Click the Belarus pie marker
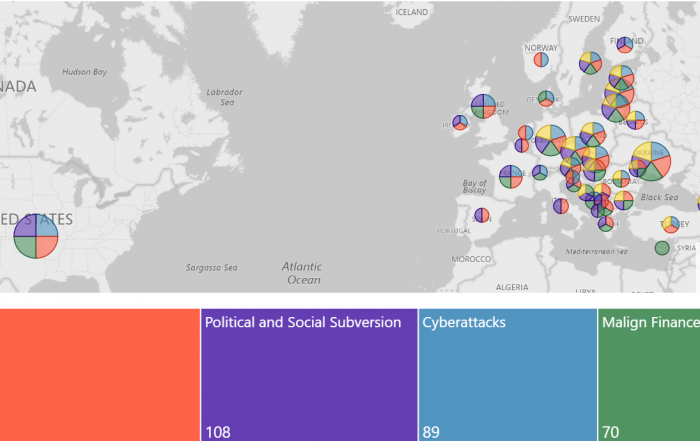Screen dimensions: 700x441 coord(635,120)
